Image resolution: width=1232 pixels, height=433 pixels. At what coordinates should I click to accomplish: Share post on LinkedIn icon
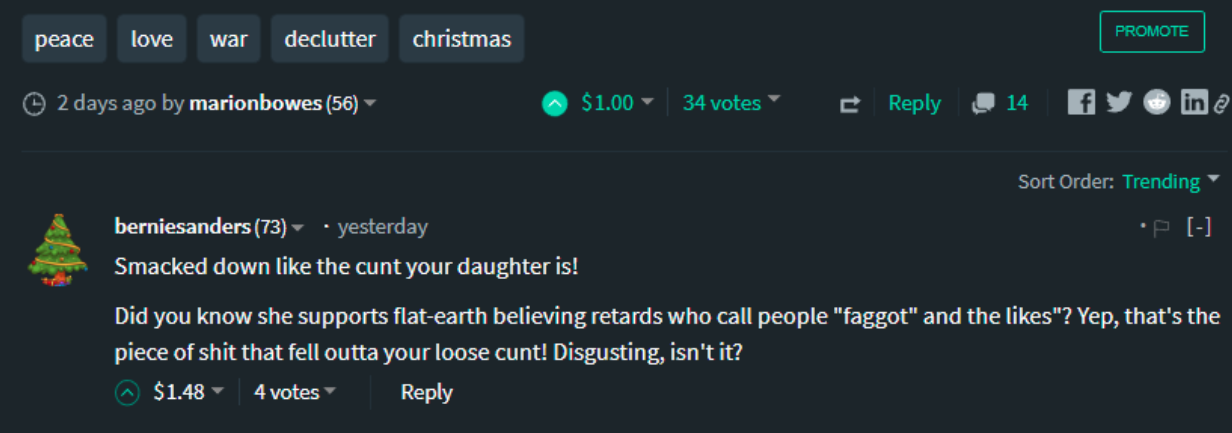point(1194,102)
